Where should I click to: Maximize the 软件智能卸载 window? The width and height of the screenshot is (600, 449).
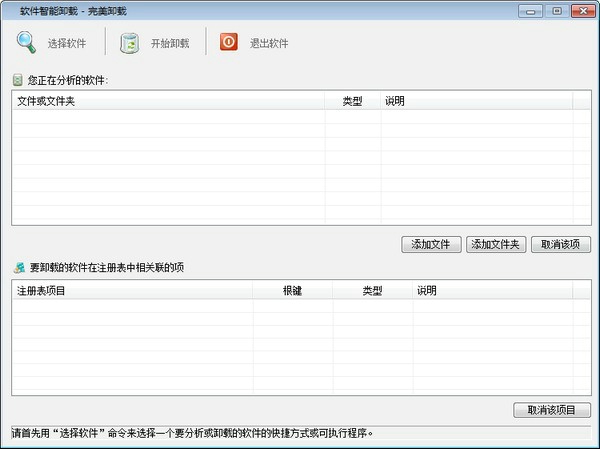[555, 10]
